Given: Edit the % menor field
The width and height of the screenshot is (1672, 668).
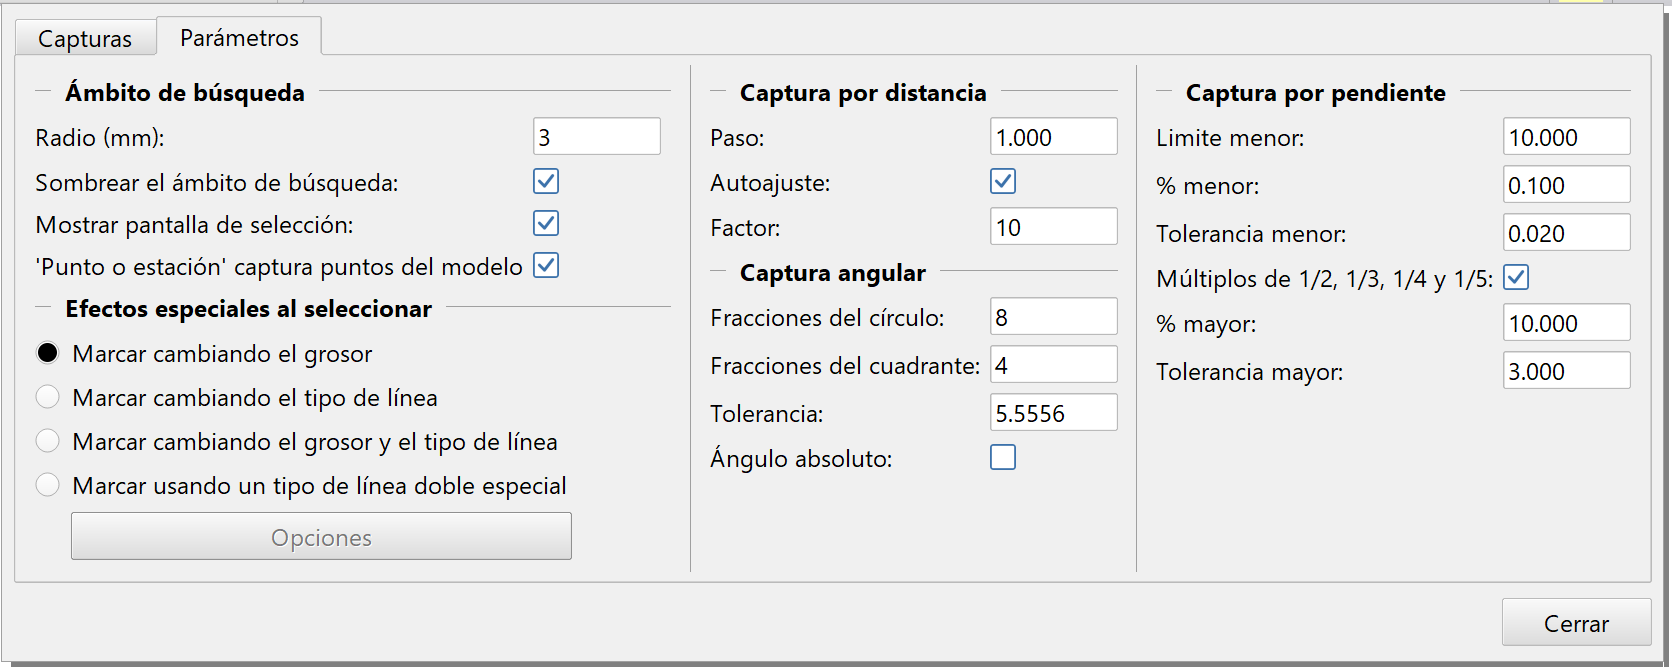Looking at the screenshot, I should click(1567, 185).
